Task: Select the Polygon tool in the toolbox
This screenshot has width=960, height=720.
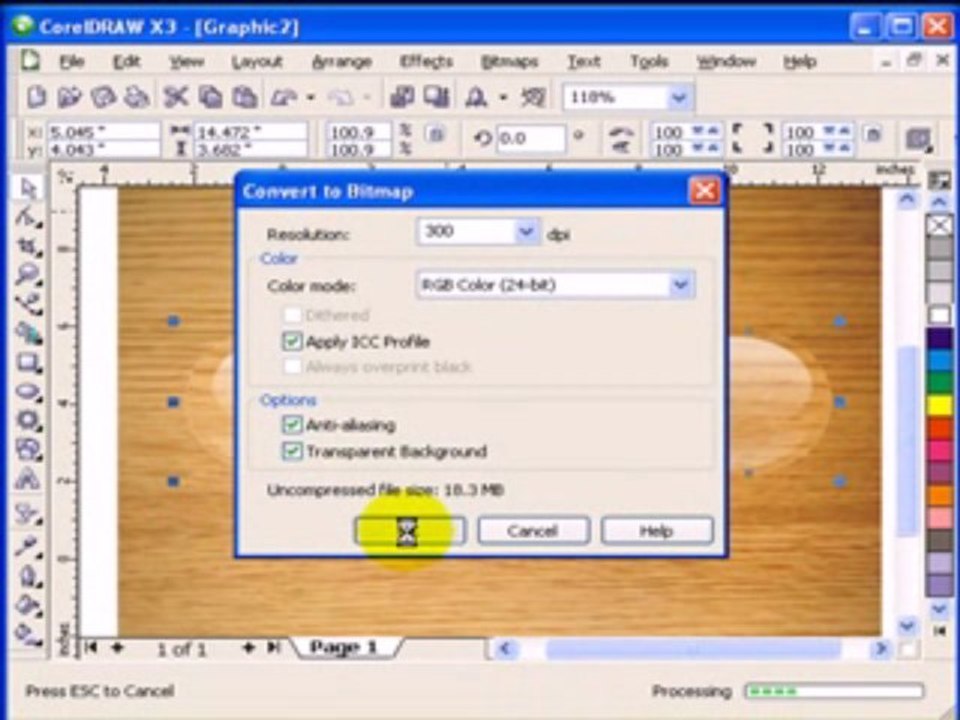Action: (x=28, y=420)
